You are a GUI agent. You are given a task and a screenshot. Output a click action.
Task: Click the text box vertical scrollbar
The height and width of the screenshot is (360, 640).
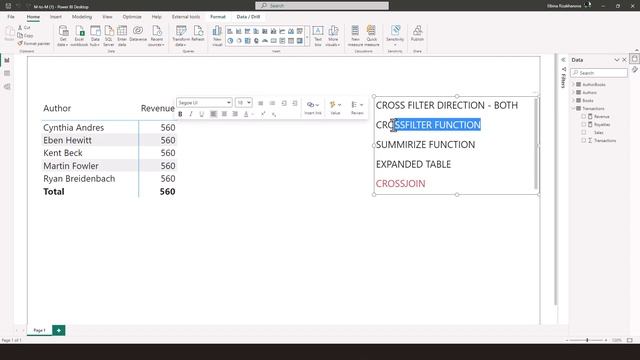[536, 144]
